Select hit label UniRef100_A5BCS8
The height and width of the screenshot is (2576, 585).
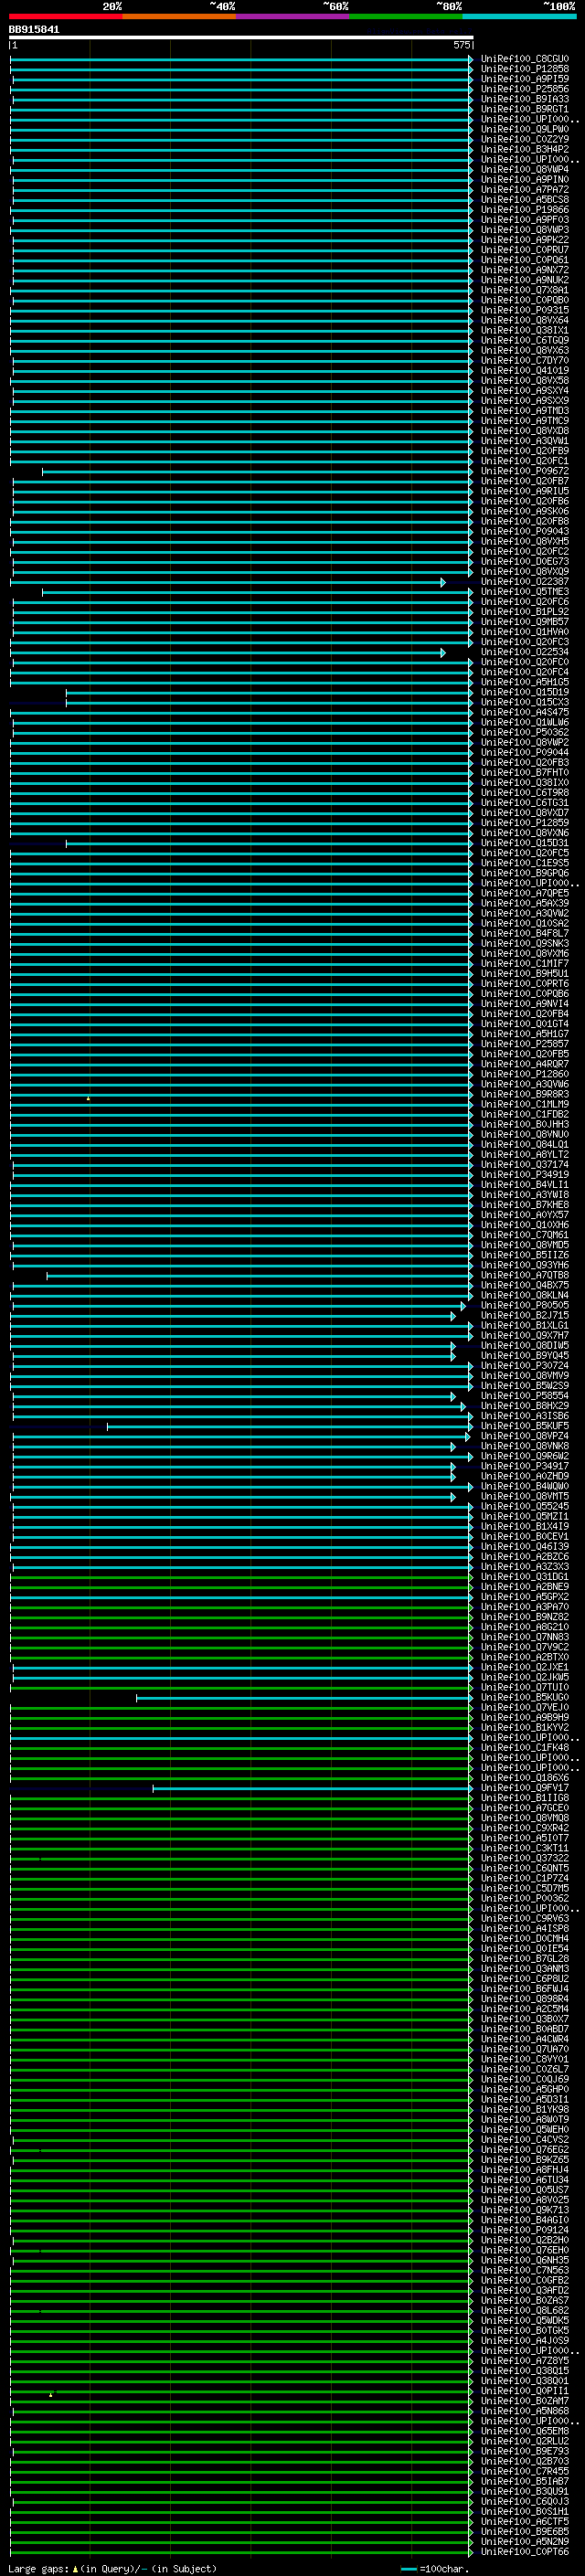(524, 200)
